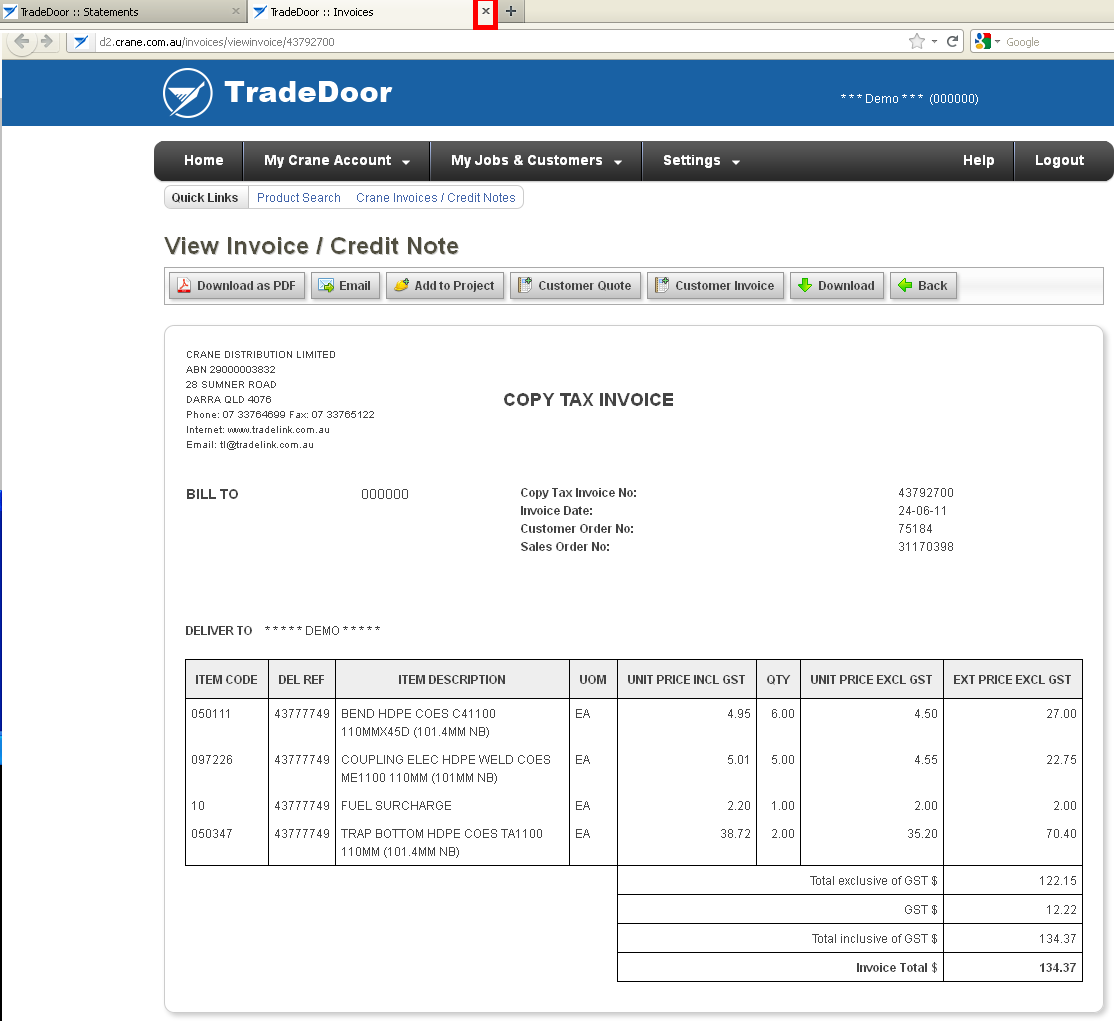Image resolution: width=1114 pixels, height=1021 pixels.
Task: Click the Customer Quote button
Action: click(575, 286)
